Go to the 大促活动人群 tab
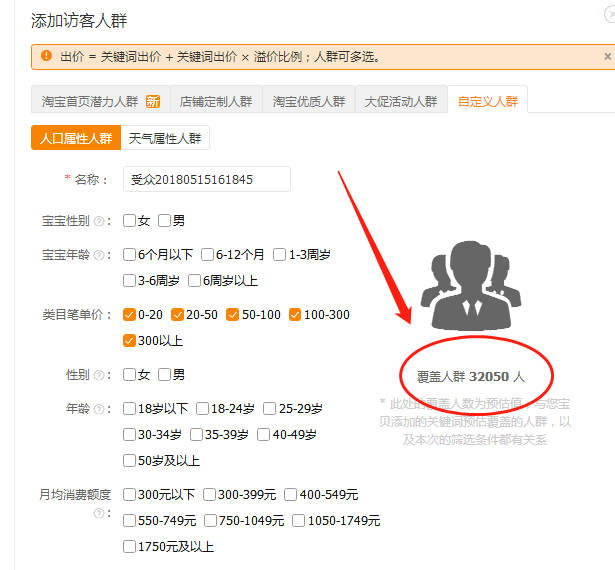This screenshot has height=570, width=615. tap(401, 101)
